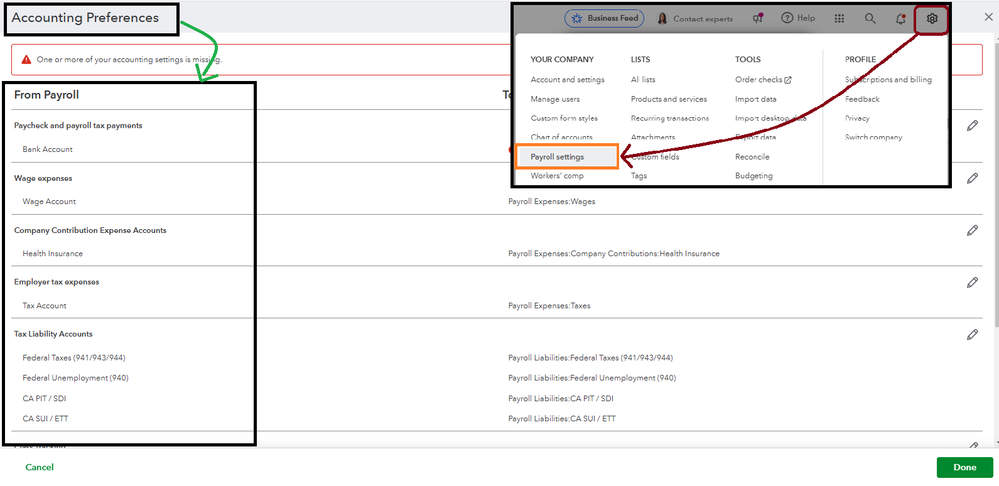
Task: Click the Cancel link
Action: coord(40,467)
